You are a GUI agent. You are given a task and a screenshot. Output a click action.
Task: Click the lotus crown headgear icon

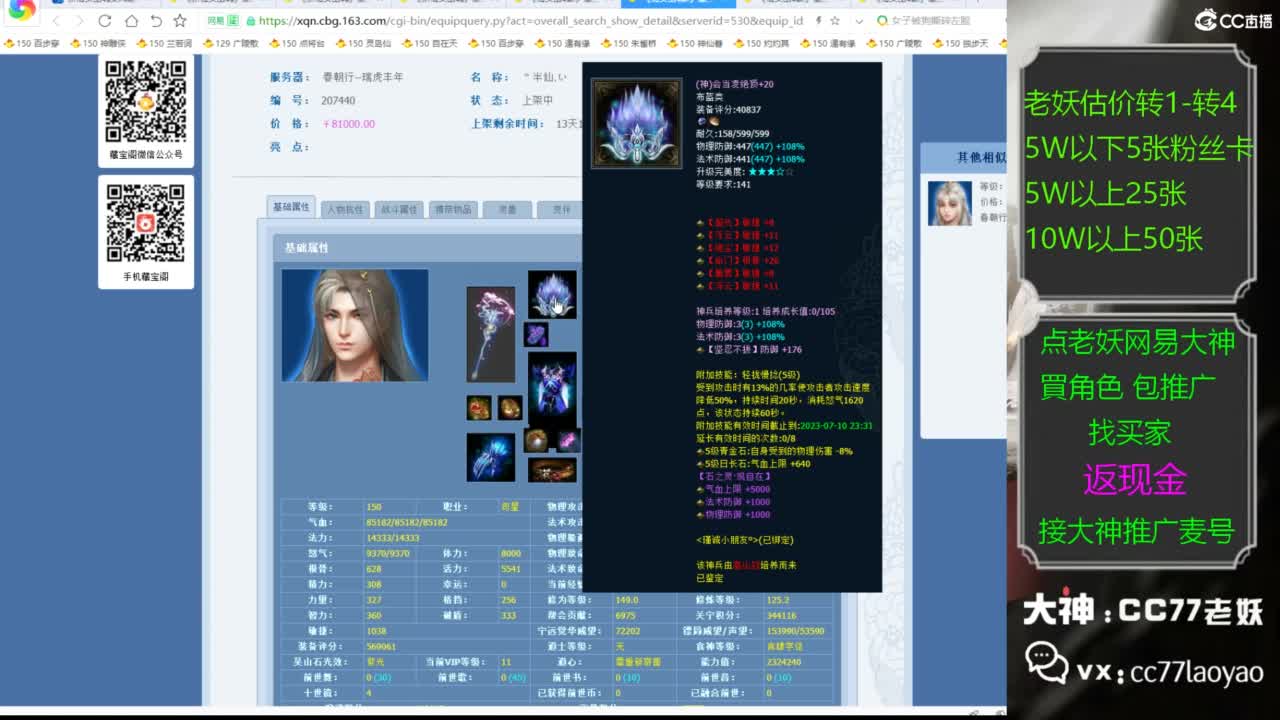tap(552, 295)
